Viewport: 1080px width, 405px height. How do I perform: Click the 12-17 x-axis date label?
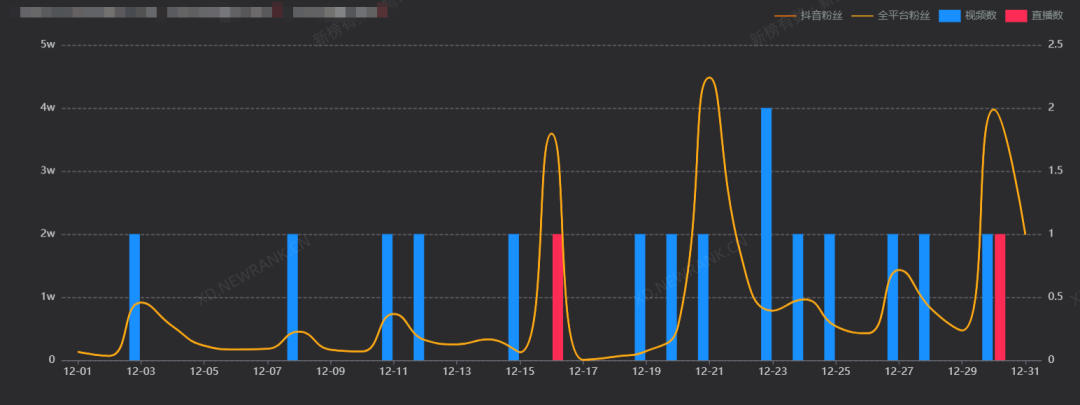[583, 372]
